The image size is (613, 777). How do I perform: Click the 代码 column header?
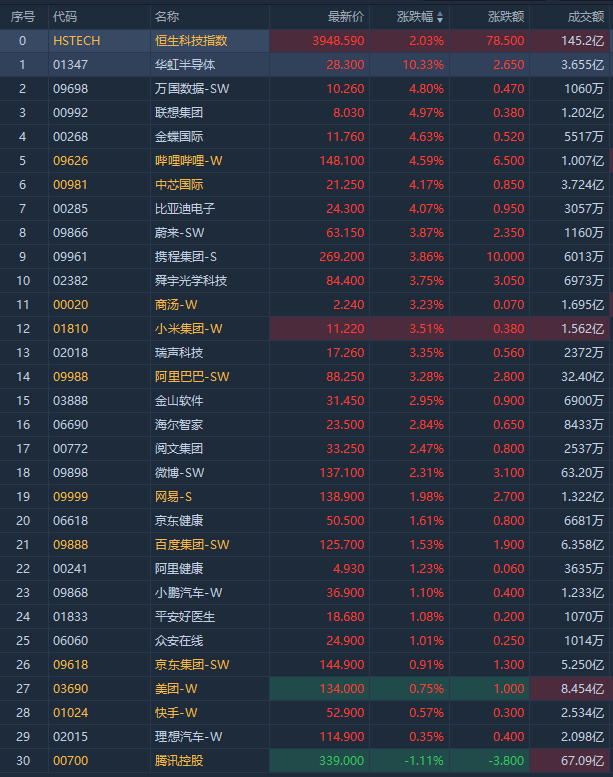(65, 17)
